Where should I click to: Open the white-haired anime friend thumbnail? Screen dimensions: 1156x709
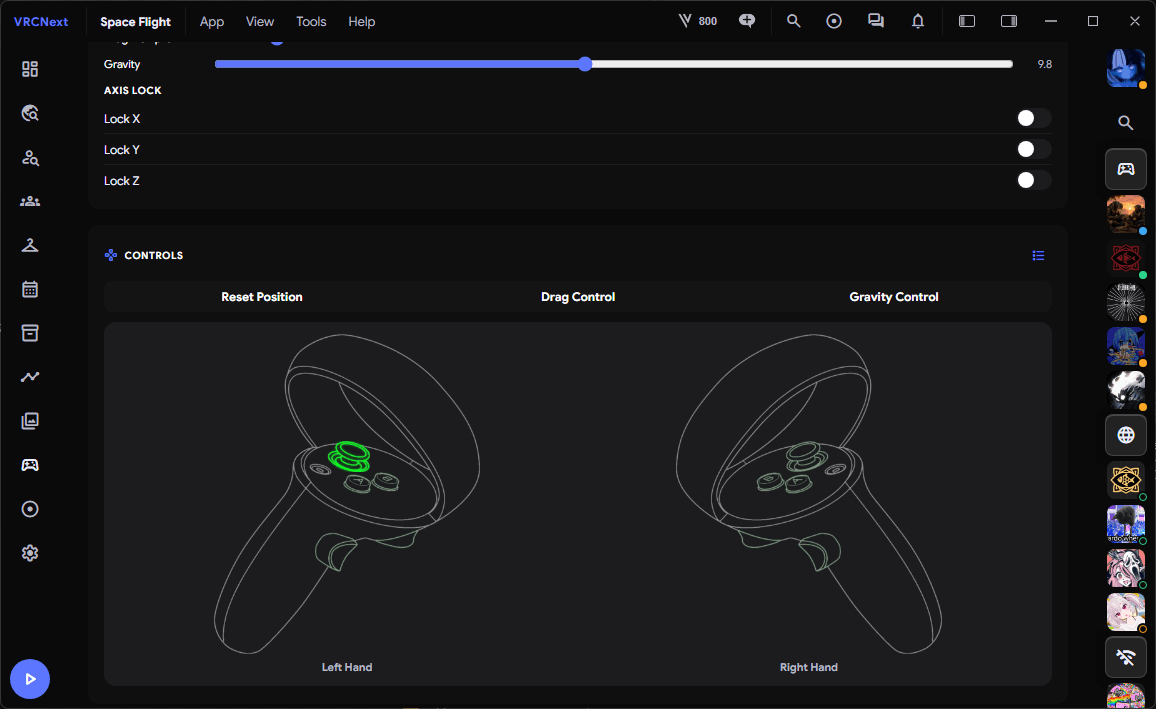1126,612
